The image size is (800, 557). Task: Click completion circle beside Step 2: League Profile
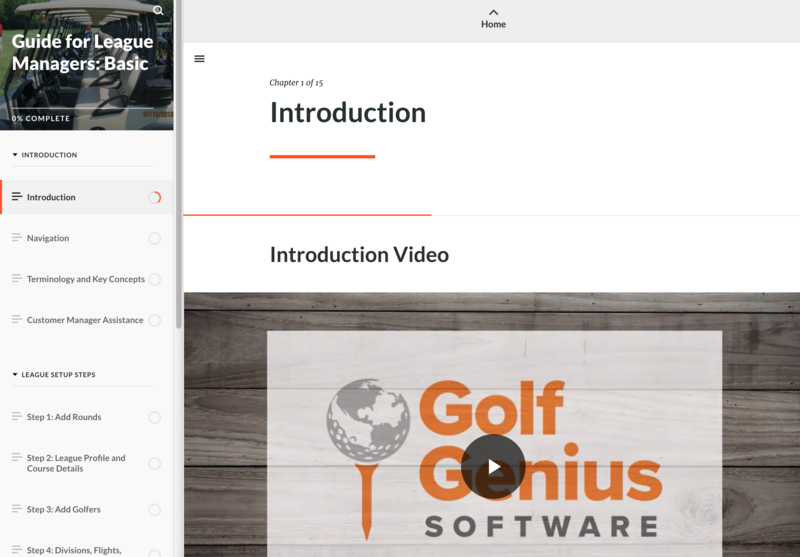pyautogui.click(x=155, y=463)
